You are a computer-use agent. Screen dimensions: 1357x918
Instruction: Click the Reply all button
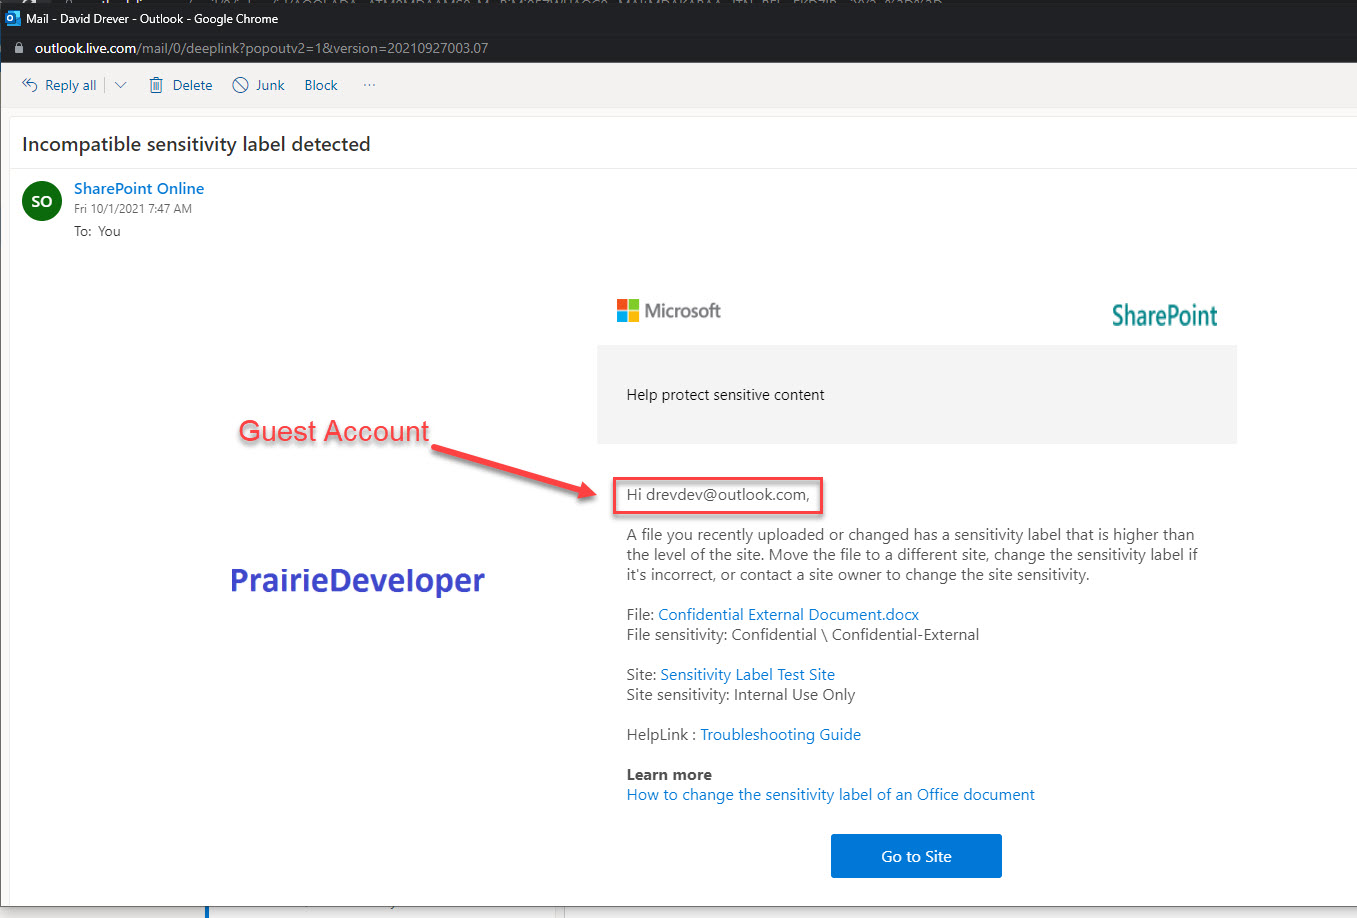(x=59, y=85)
